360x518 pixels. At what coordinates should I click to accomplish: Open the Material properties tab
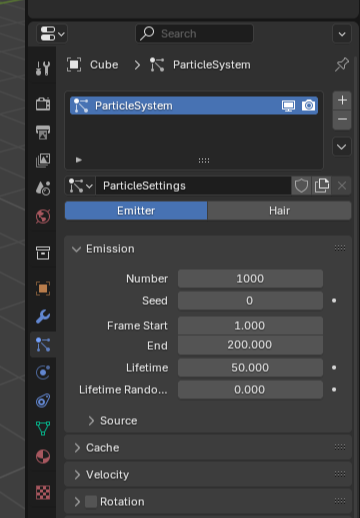(x=43, y=456)
